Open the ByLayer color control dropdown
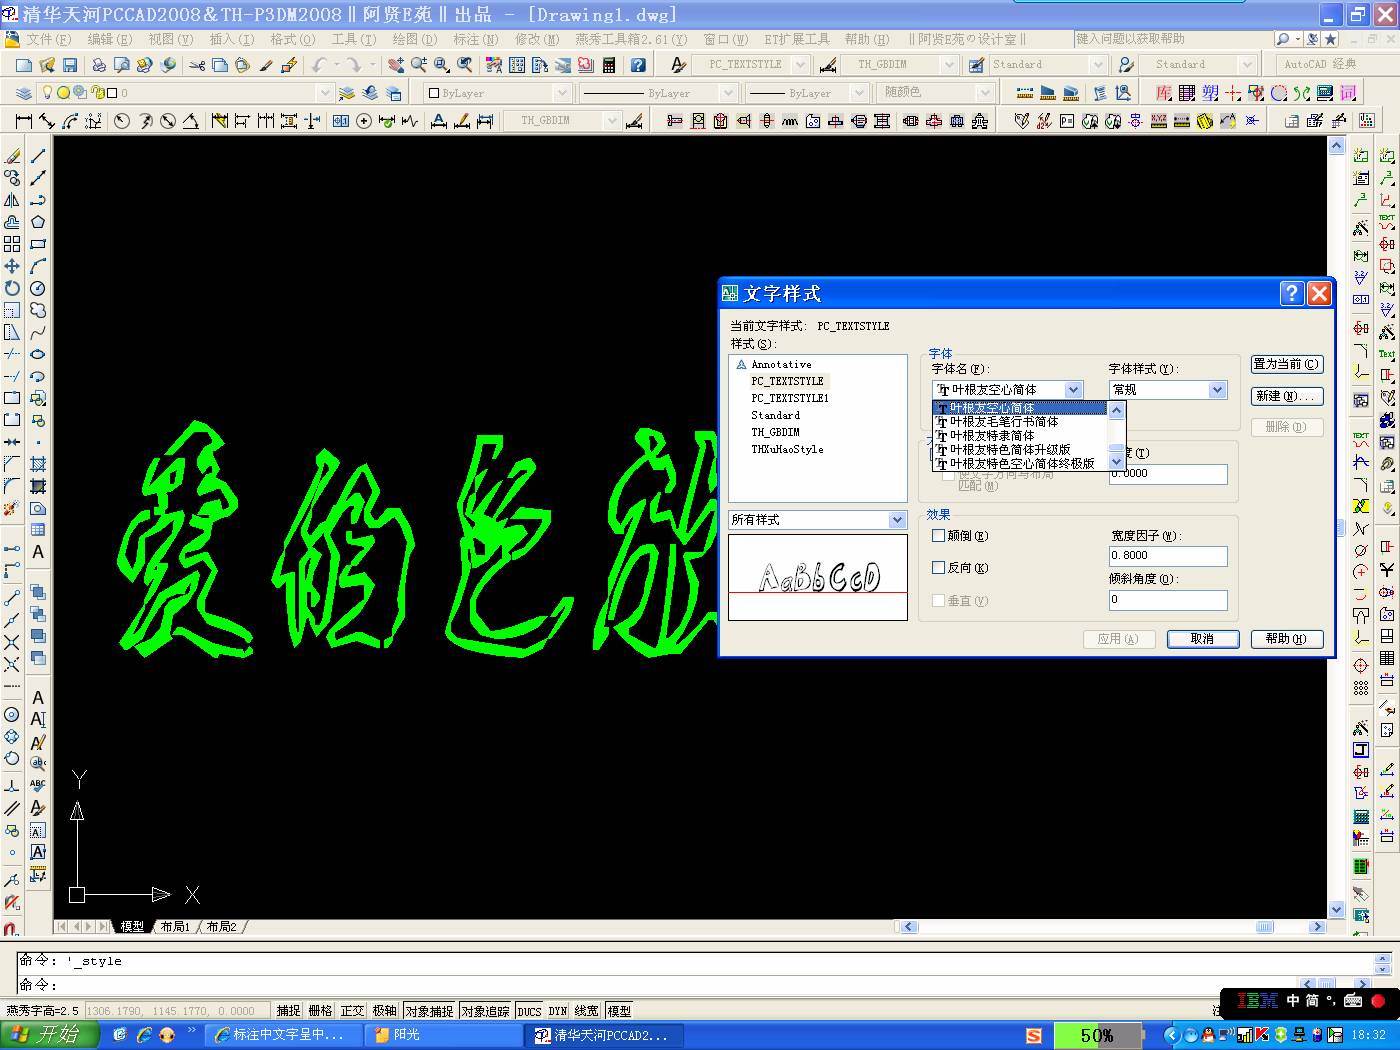The height and width of the screenshot is (1050, 1400). coord(562,93)
